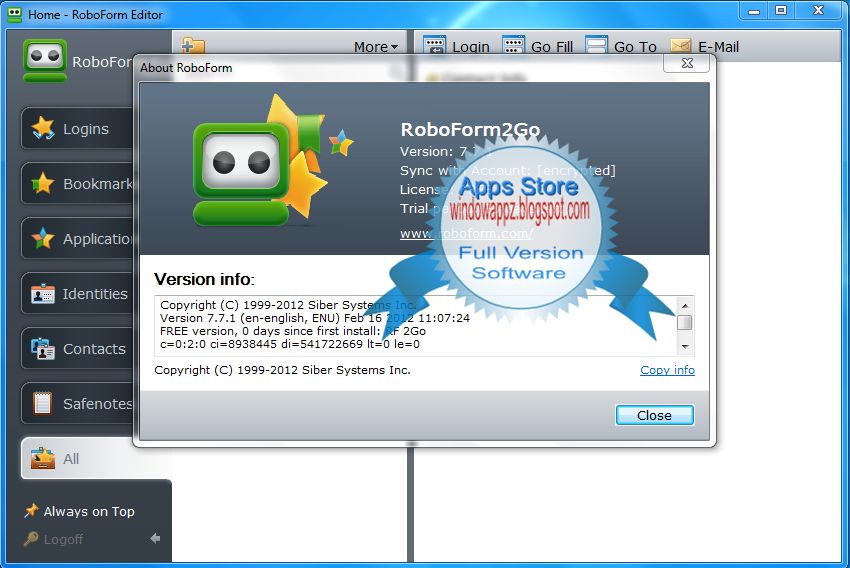Click the 'Version 7.7.1 (en-english, ENU)' line
This screenshot has height=568, width=850.
(x=314, y=318)
